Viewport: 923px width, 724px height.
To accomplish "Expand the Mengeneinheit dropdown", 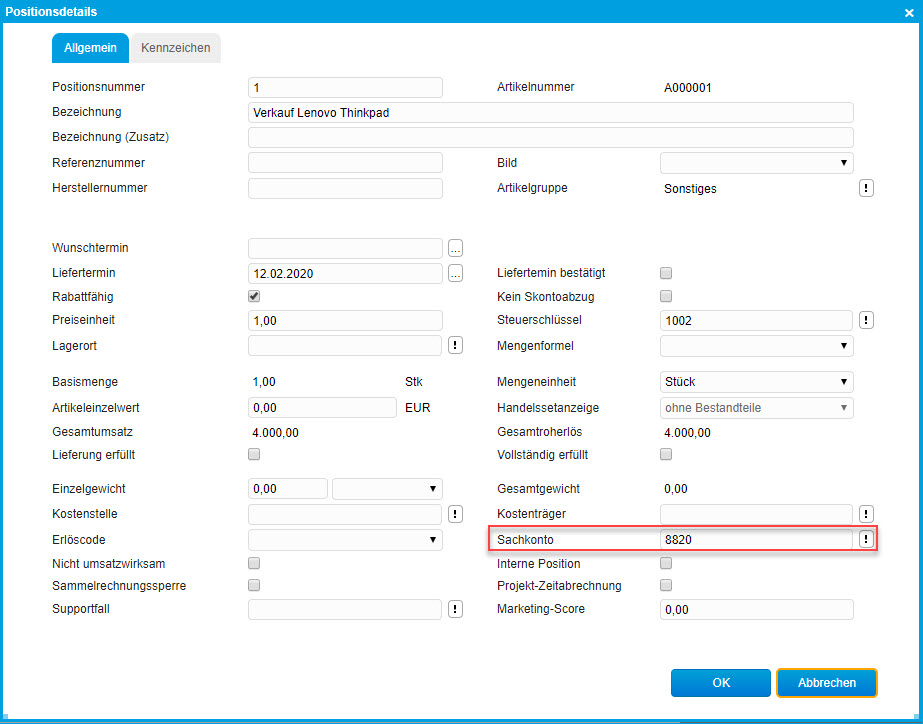I will tap(756, 382).
